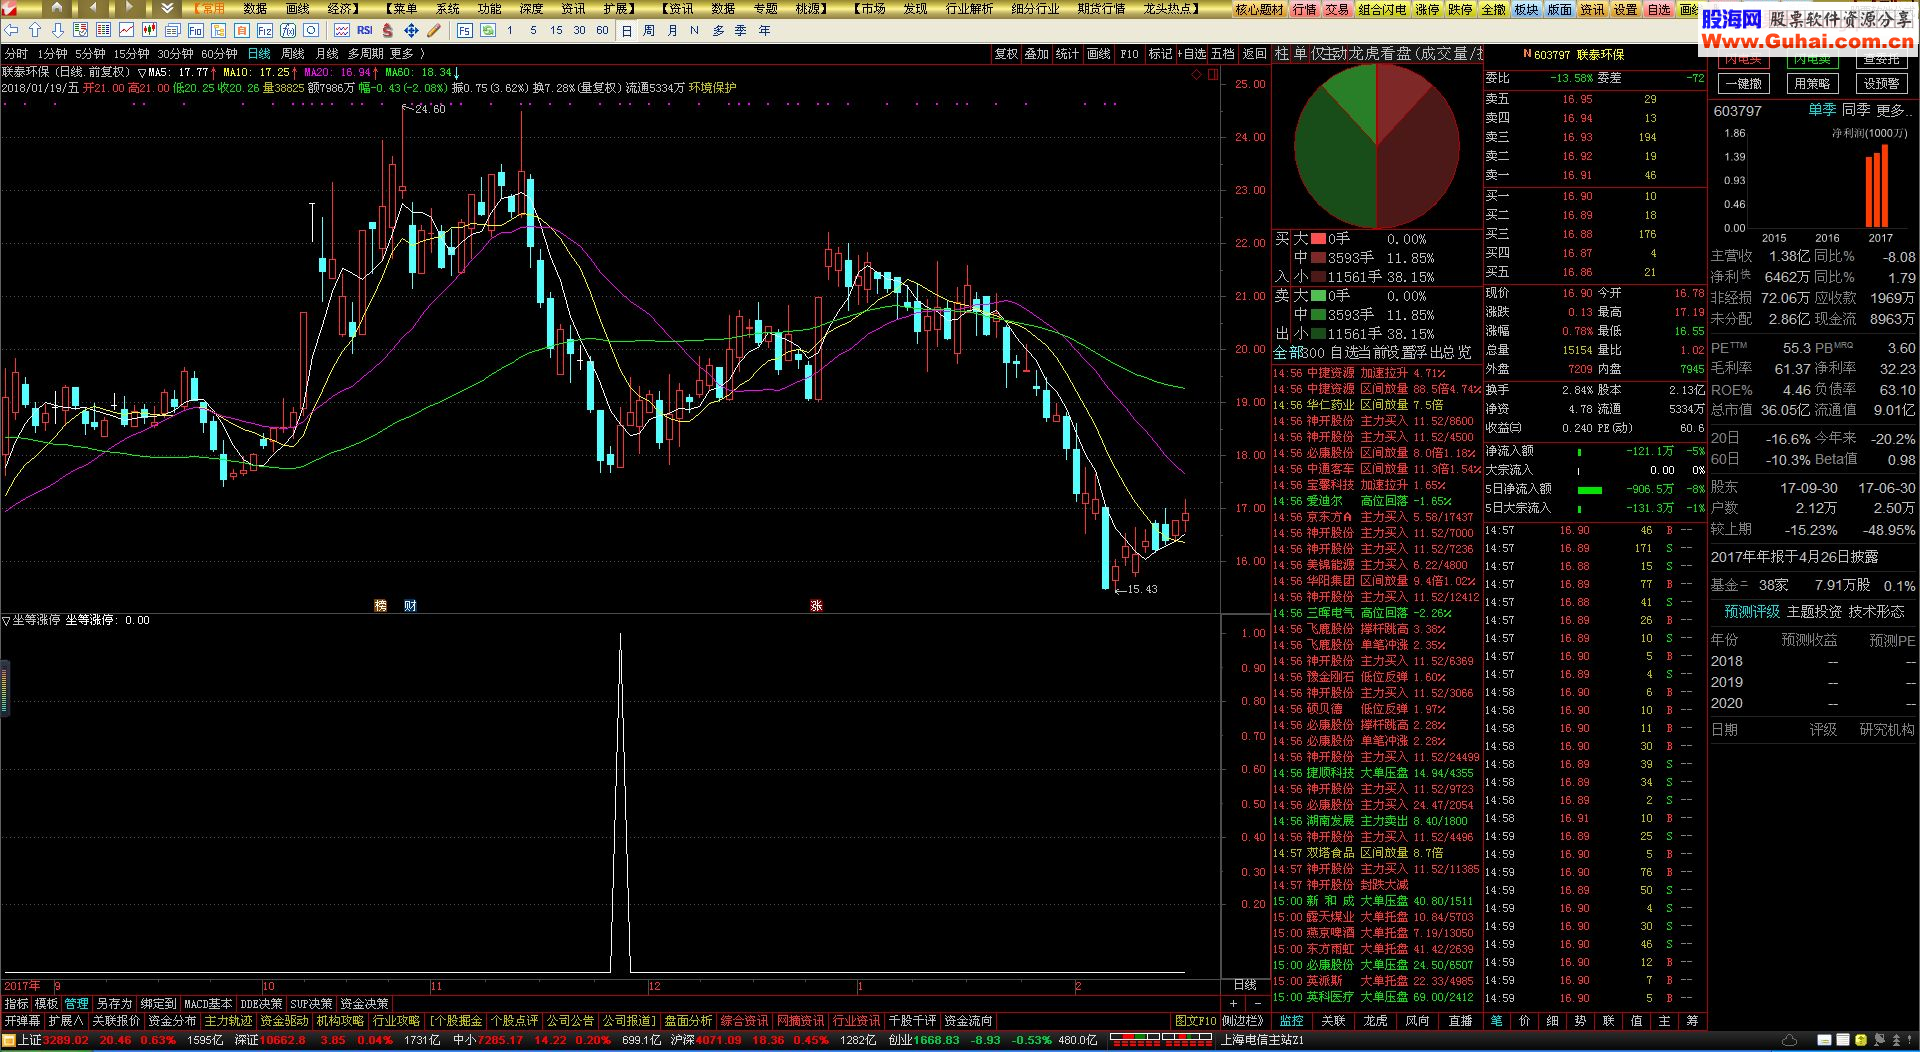This screenshot has height=1052, width=1920.
Task: Click 涨停 limit-up shortcut button
Action: pos(1427,9)
